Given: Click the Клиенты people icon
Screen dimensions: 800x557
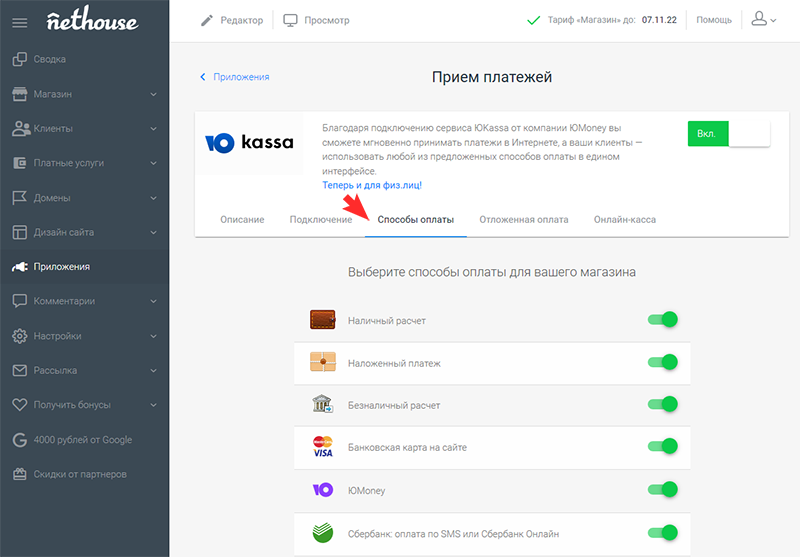Looking at the screenshot, I should tap(21, 129).
